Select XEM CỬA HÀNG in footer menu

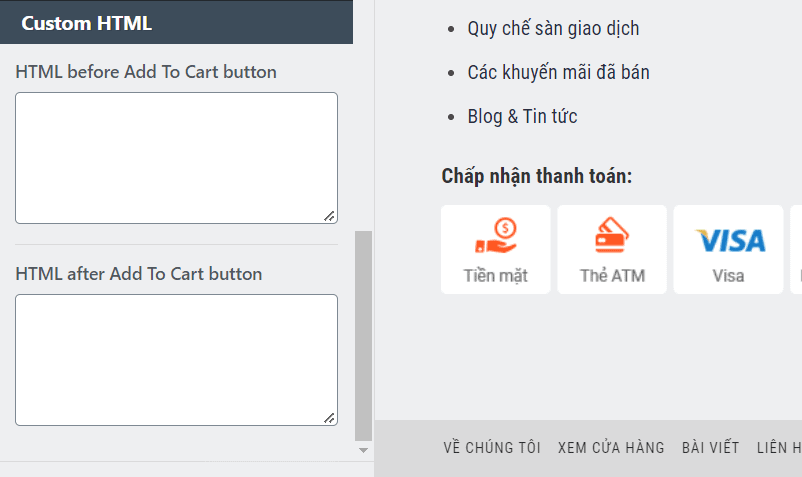coord(611,448)
